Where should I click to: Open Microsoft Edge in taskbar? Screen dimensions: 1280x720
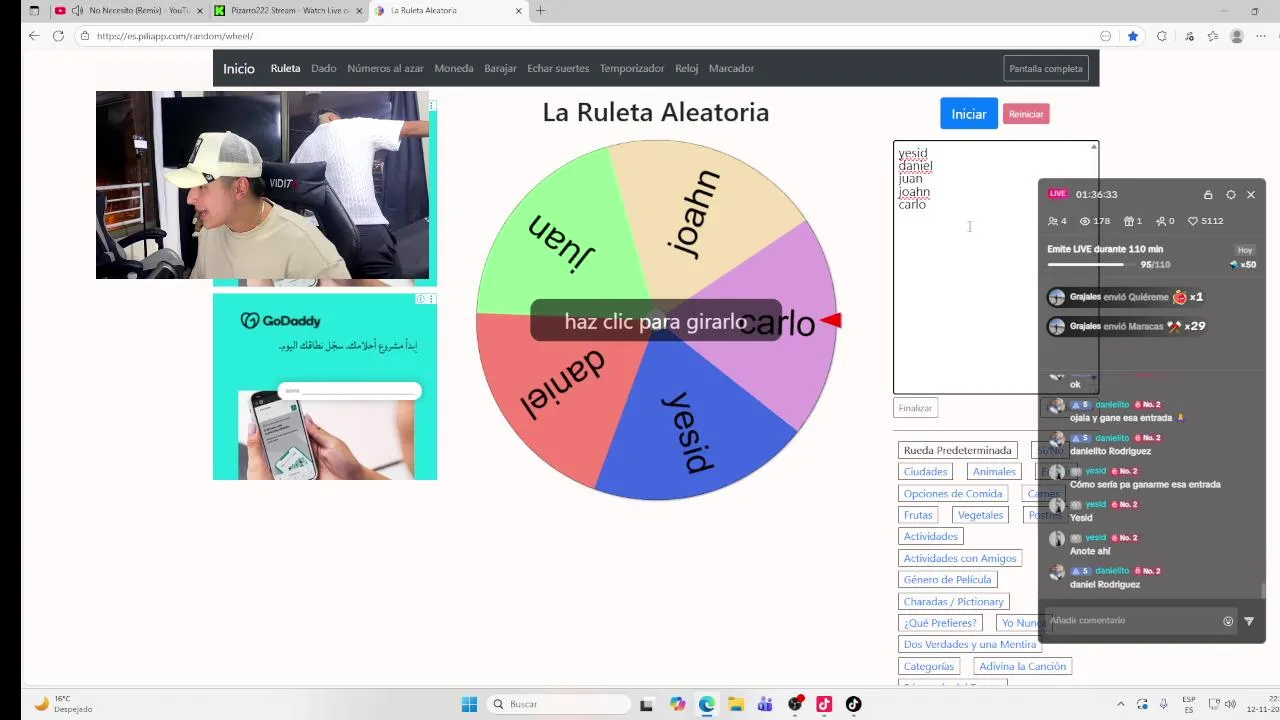point(707,704)
